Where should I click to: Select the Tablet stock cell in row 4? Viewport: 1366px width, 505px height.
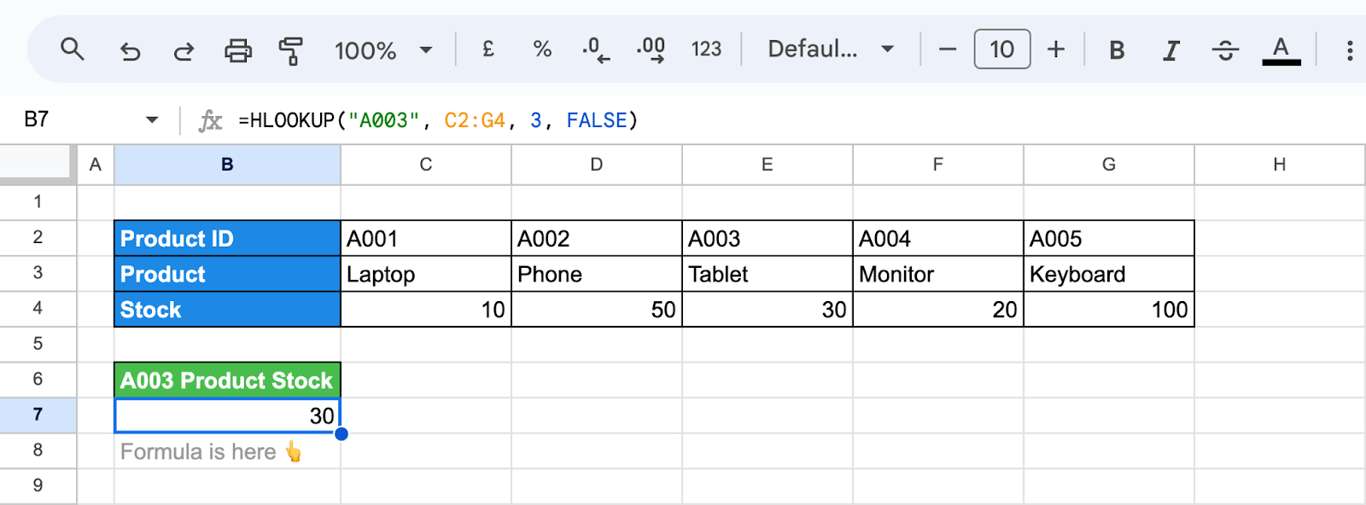[767, 309]
